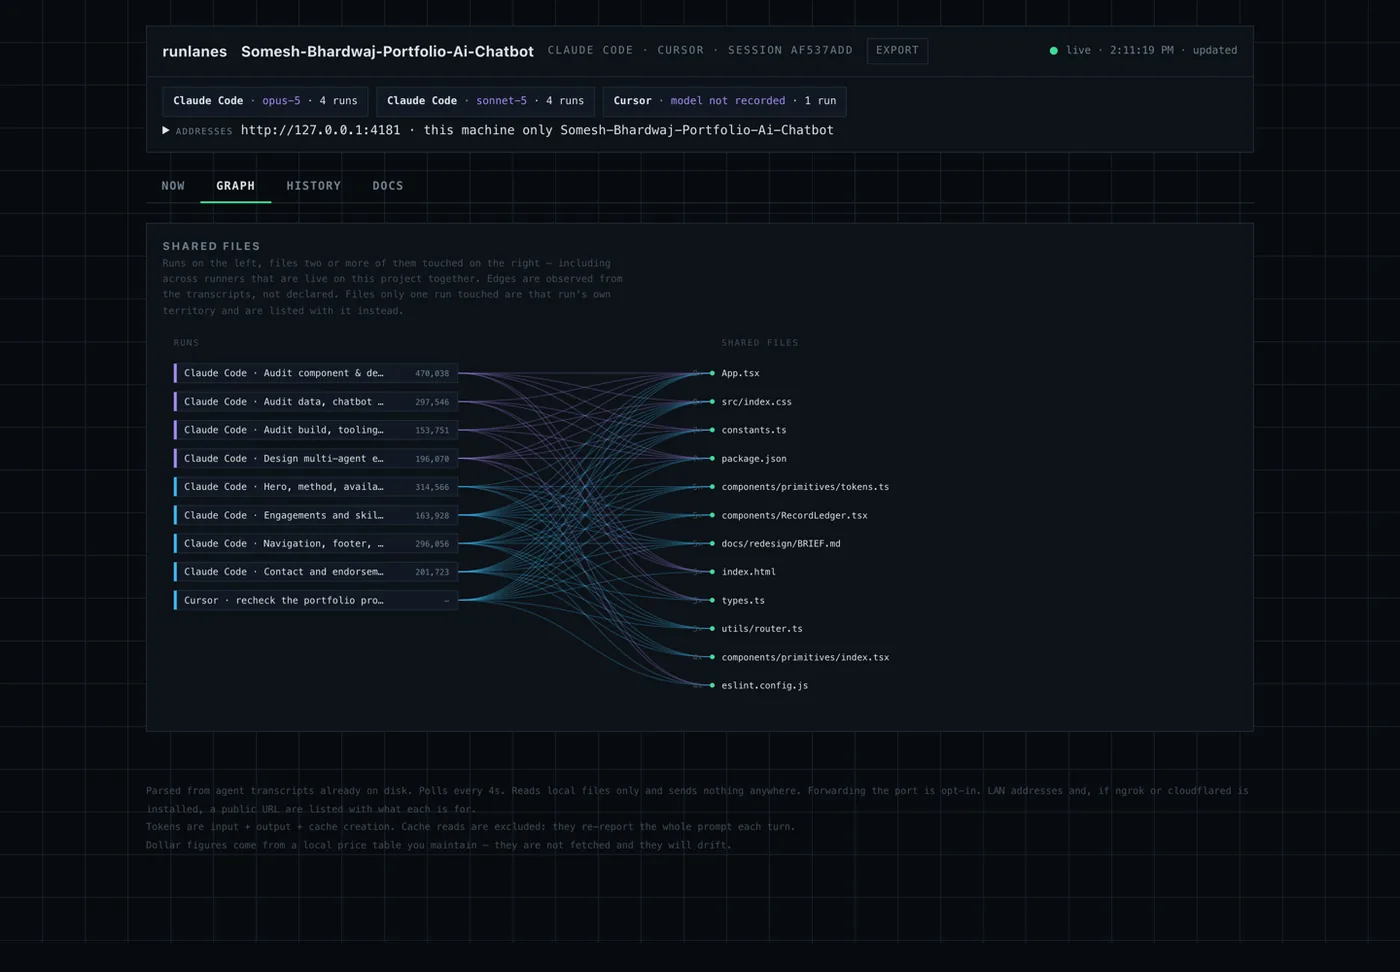Click the 2:11:19 PM timestamp

(x=1141, y=50)
